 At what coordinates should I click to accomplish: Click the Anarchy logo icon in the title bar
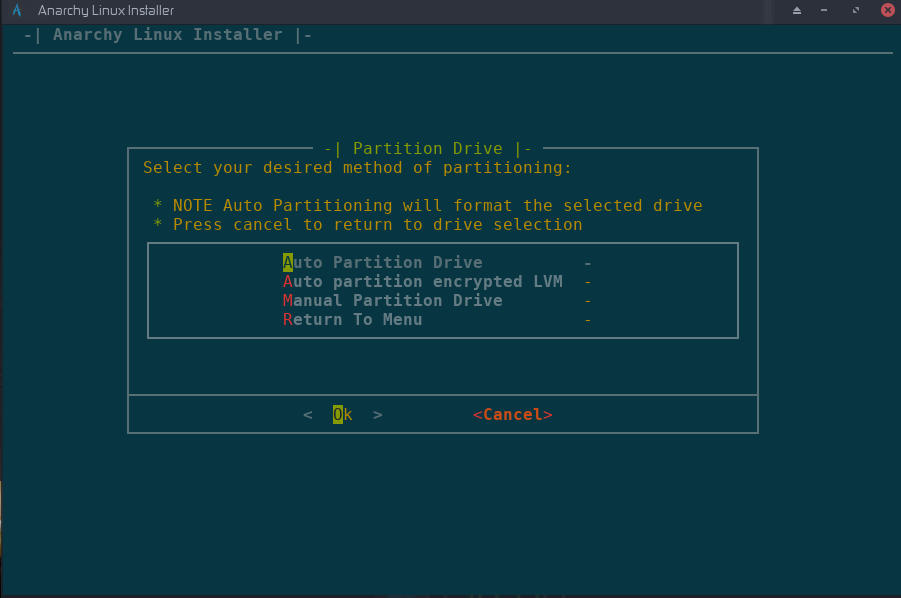pyautogui.click(x=16, y=10)
